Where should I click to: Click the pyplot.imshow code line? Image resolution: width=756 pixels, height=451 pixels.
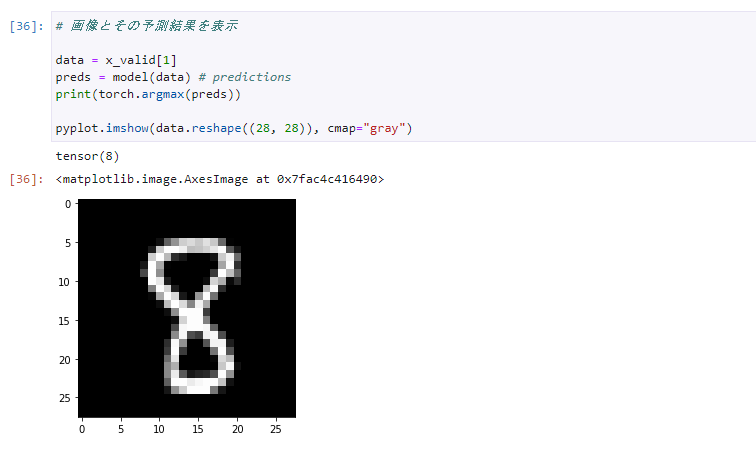coord(234,128)
